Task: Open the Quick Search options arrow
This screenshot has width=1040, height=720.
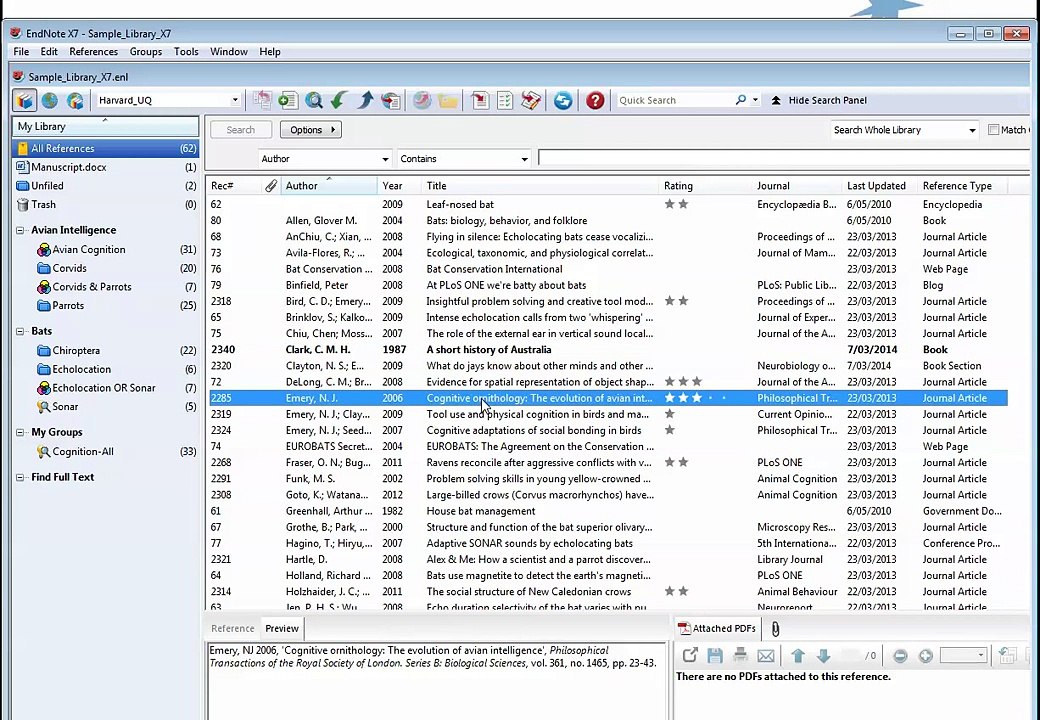Action: pyautogui.click(x=755, y=100)
